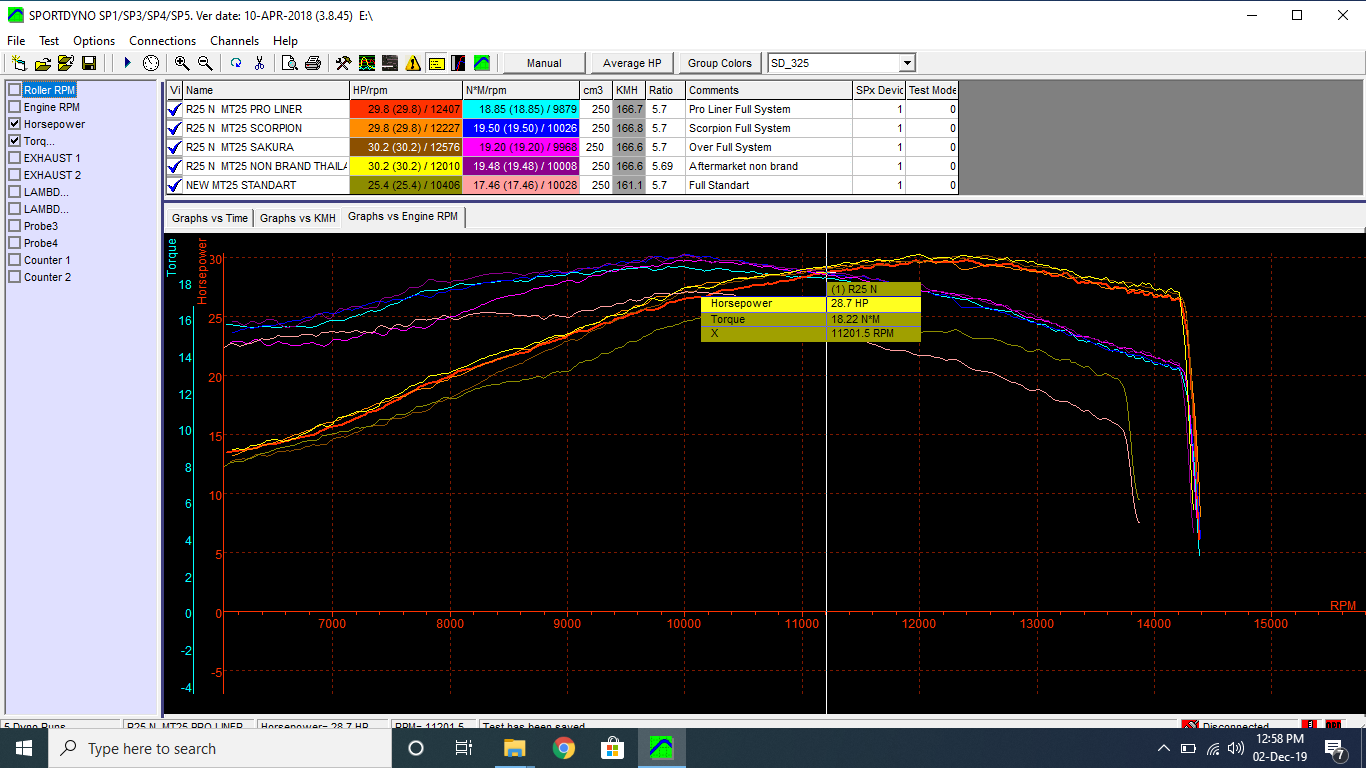This screenshot has width=1366, height=768.
Task: Open the Test menu
Action: (x=49, y=41)
